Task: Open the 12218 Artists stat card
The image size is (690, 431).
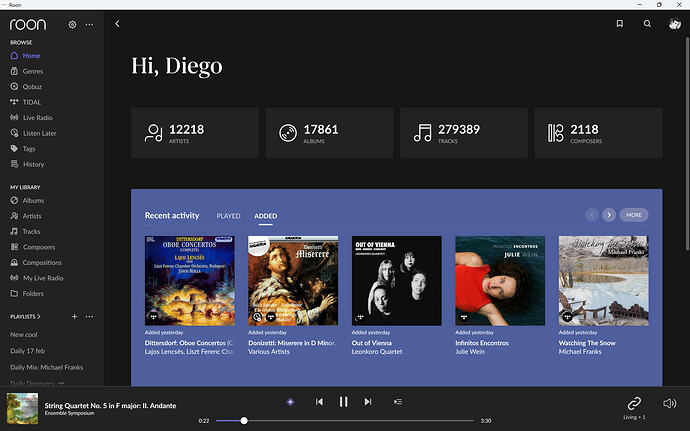Action: click(195, 133)
